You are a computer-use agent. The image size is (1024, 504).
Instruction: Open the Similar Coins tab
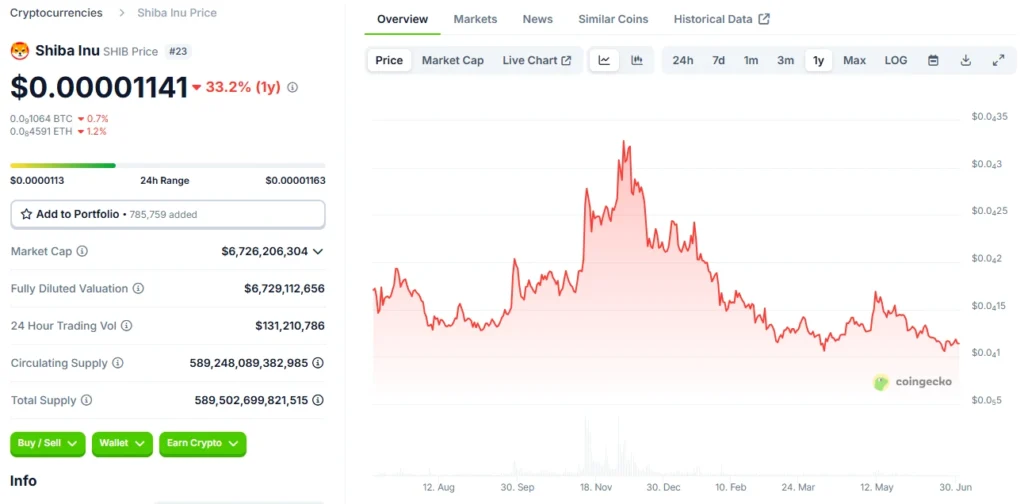tap(613, 19)
